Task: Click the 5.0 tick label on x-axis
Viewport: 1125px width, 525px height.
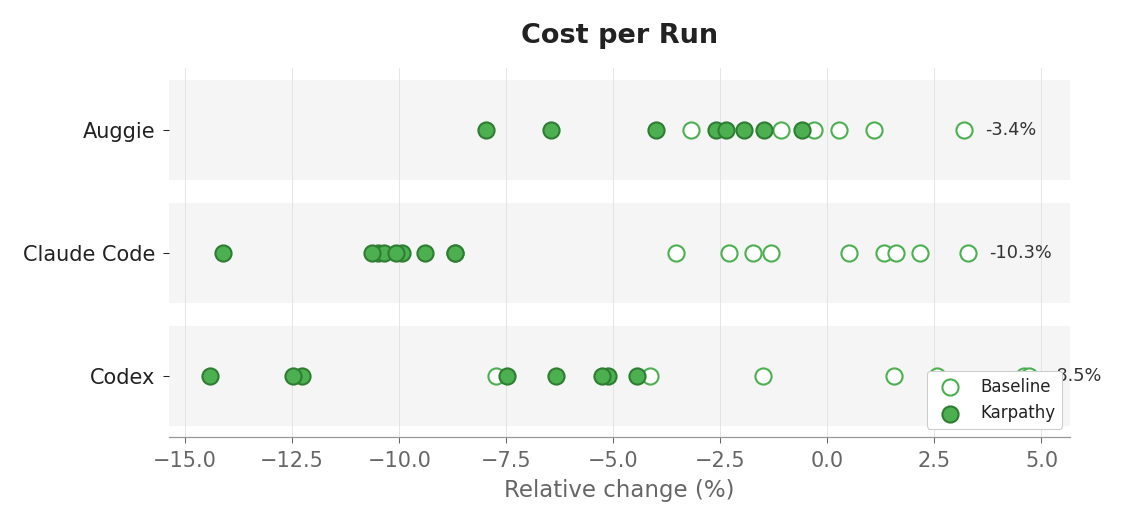Action: [x=1041, y=459]
